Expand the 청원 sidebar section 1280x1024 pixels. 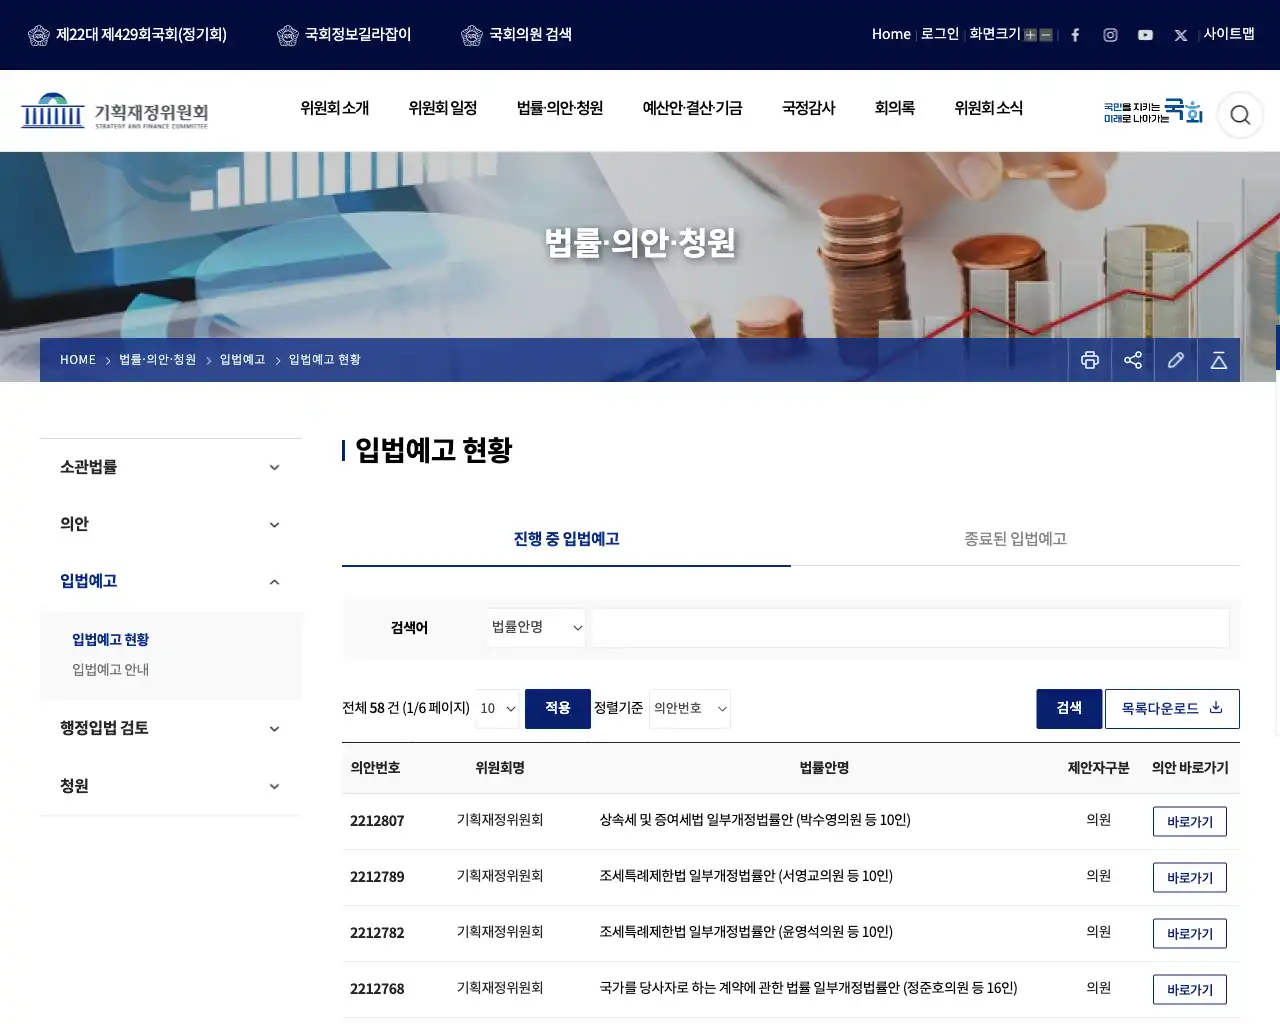point(170,786)
